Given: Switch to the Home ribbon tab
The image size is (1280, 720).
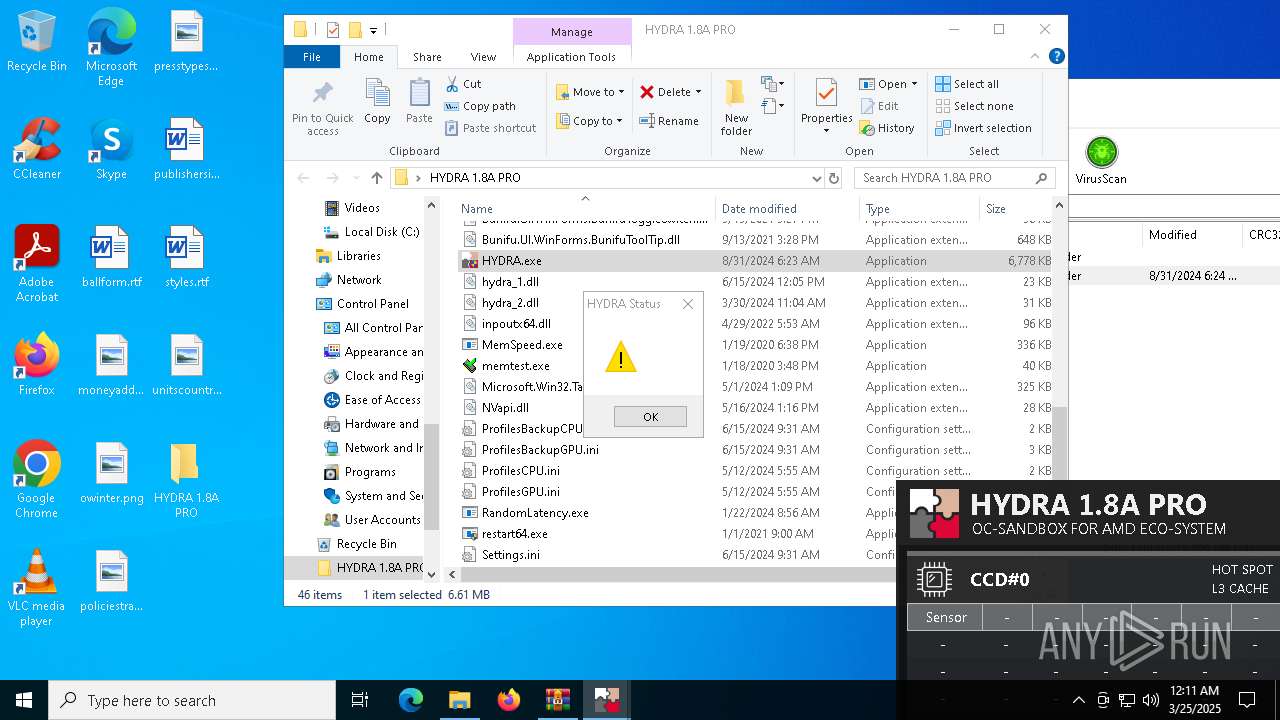Looking at the screenshot, I should 368,57.
